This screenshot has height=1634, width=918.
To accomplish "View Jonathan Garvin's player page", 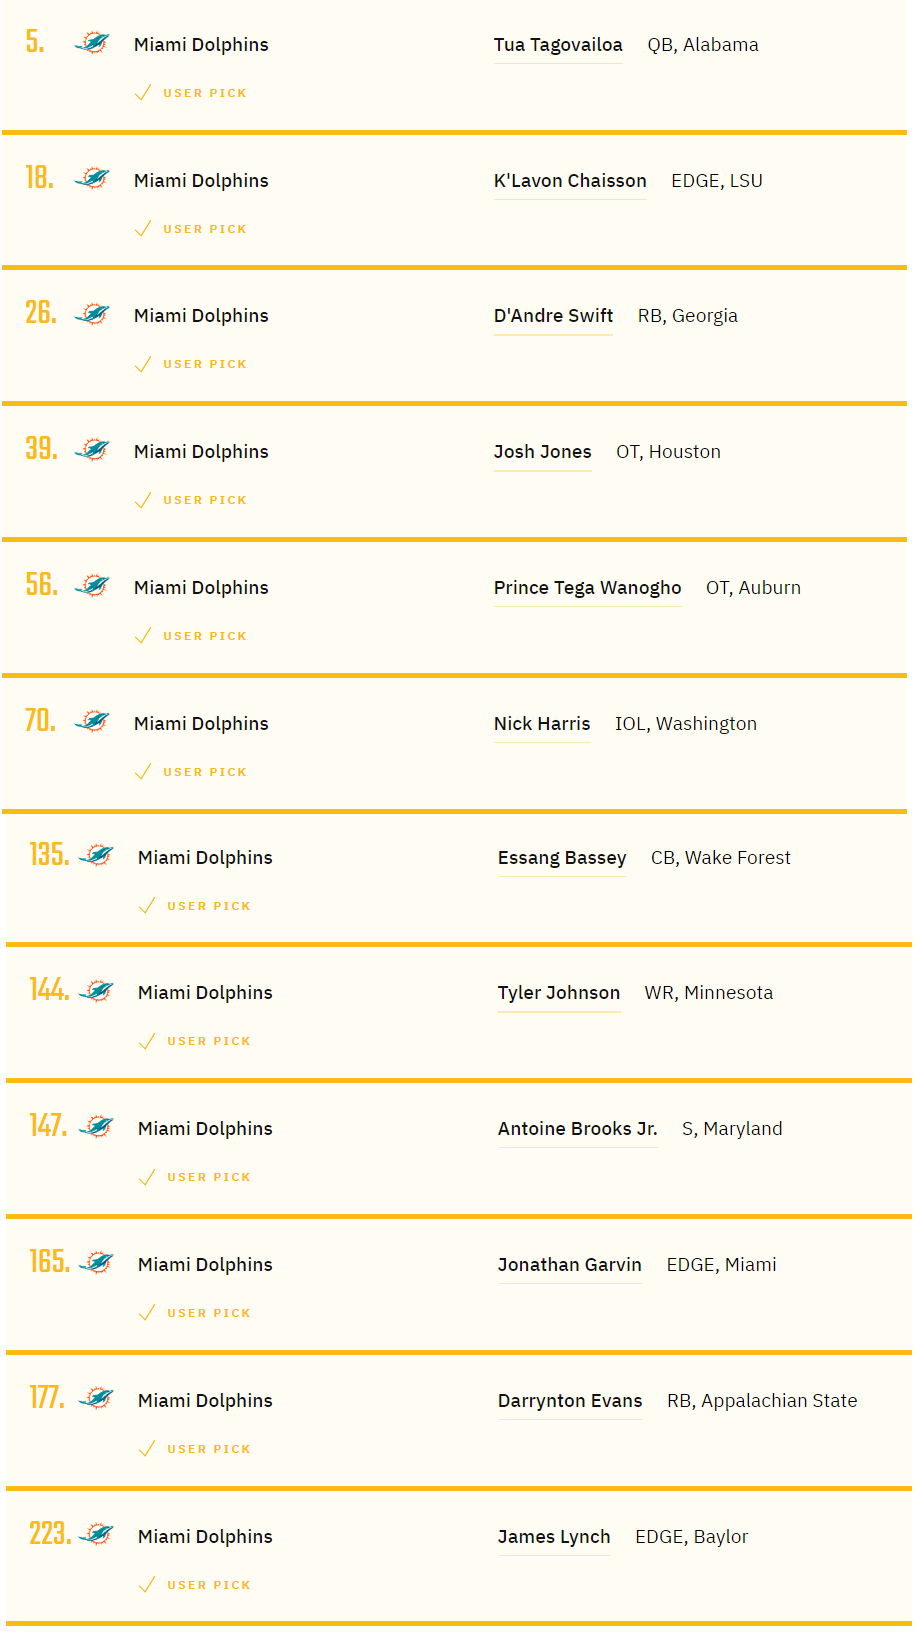I will tap(570, 1265).
